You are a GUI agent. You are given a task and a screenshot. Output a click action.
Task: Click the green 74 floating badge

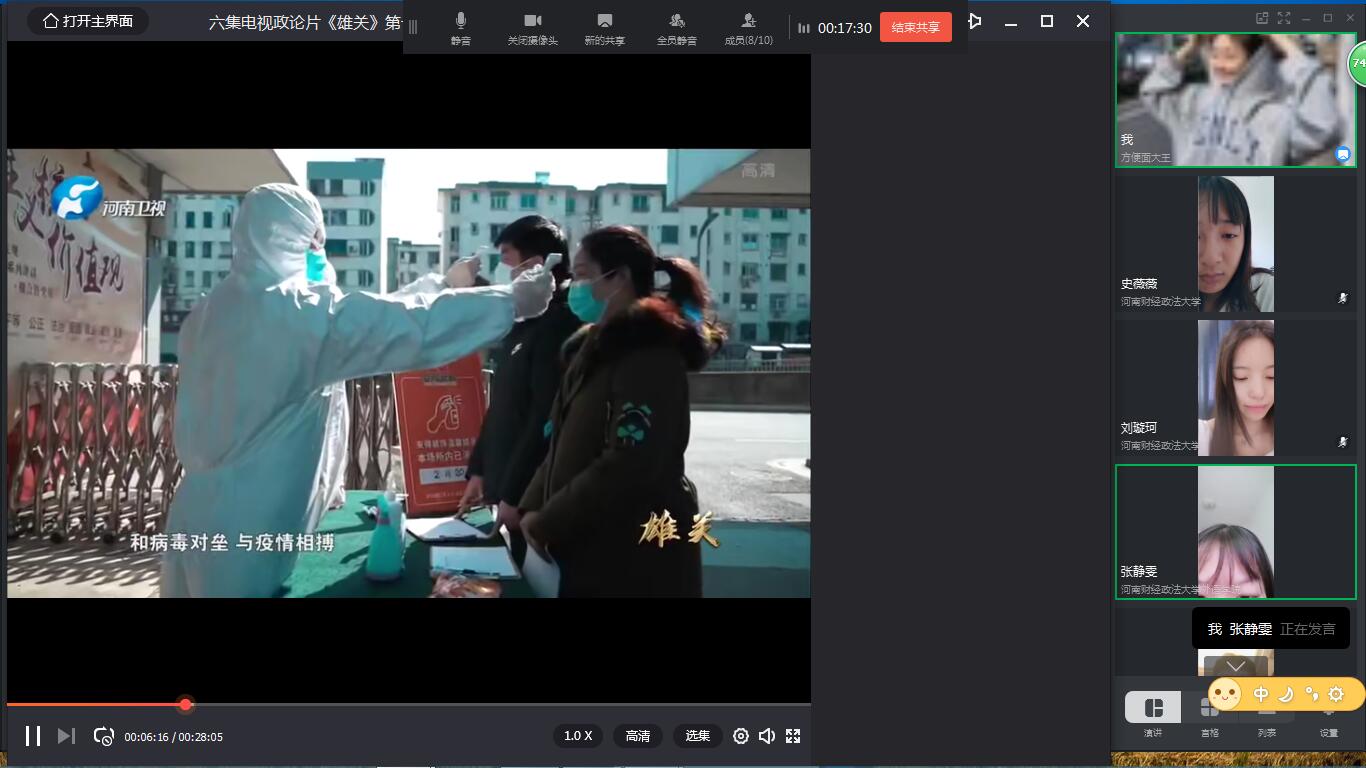(x=1358, y=63)
